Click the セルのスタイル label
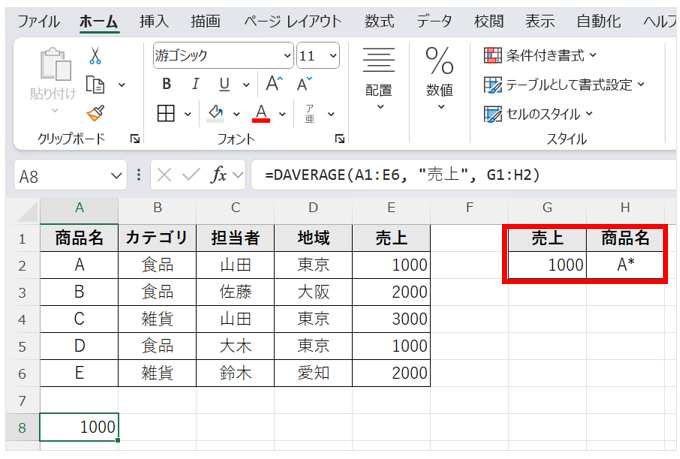 click(543, 114)
